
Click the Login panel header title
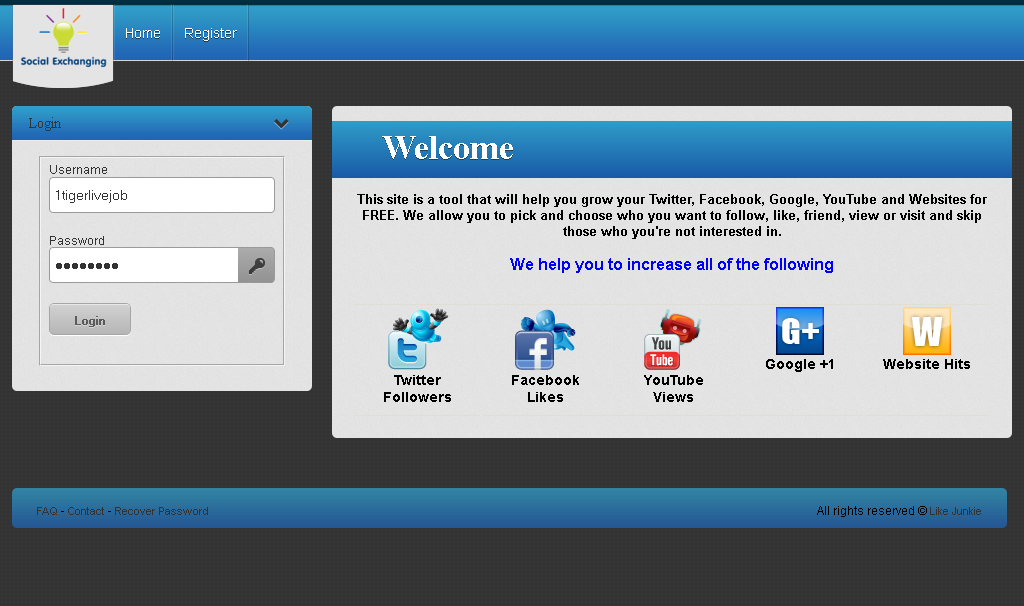pos(45,124)
